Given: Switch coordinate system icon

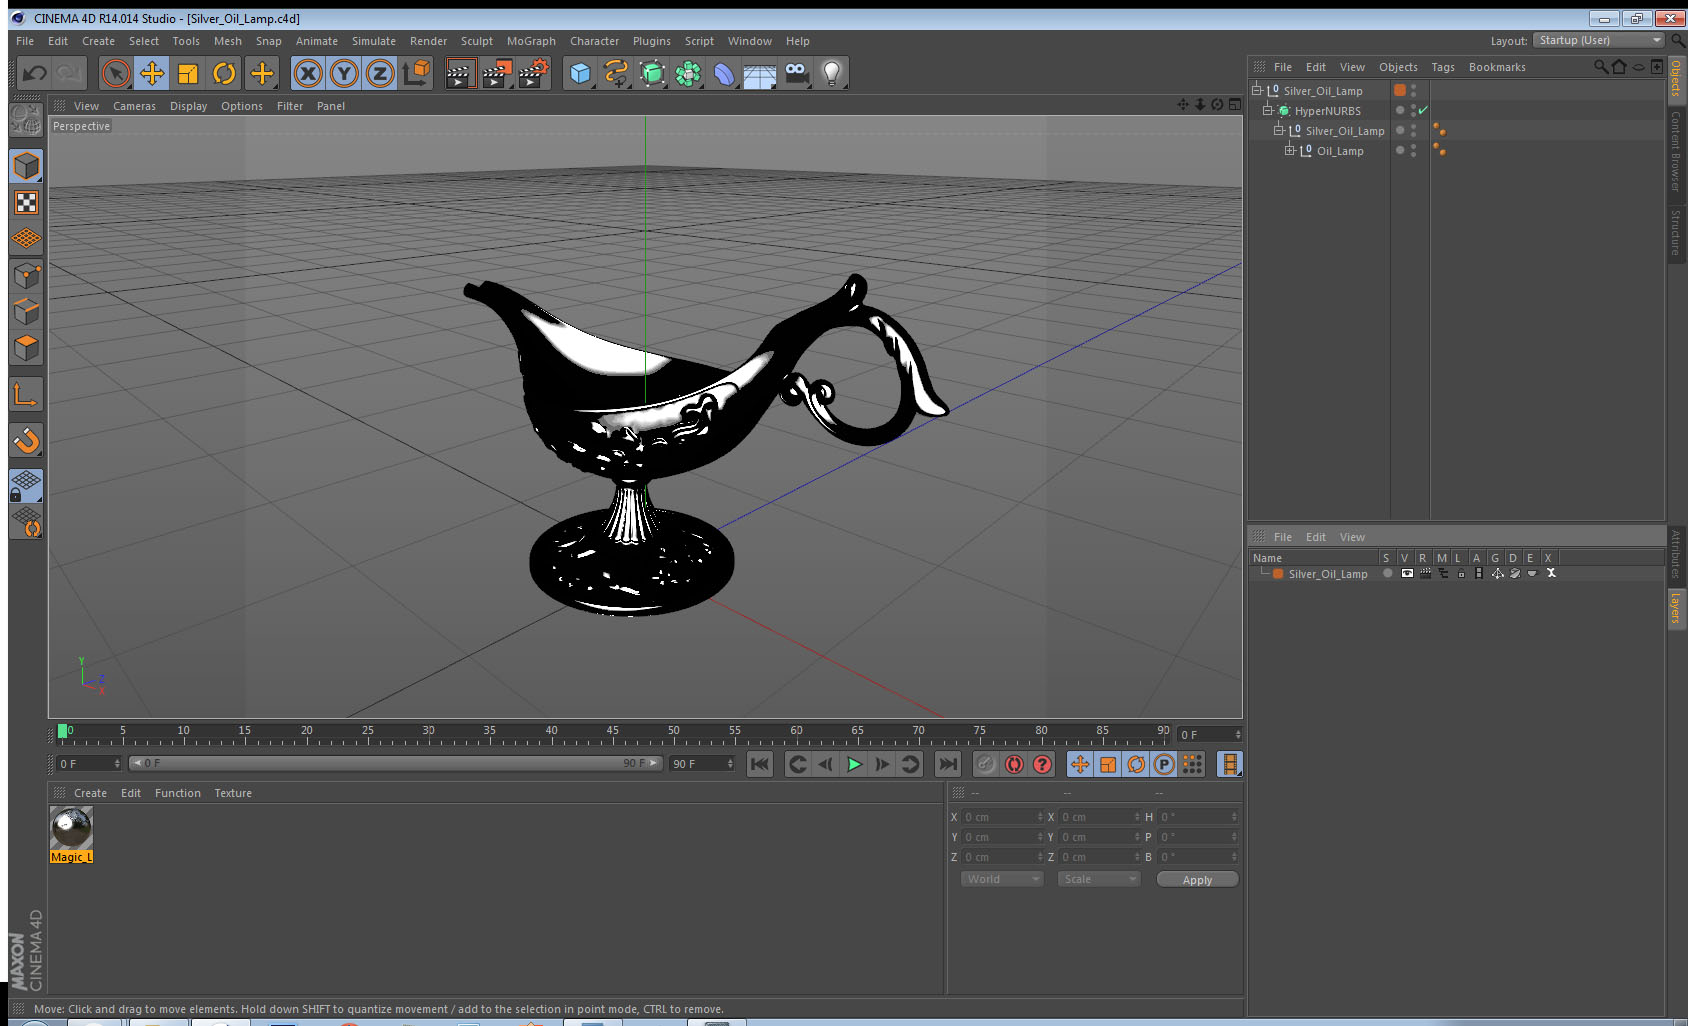Looking at the screenshot, I should (417, 73).
